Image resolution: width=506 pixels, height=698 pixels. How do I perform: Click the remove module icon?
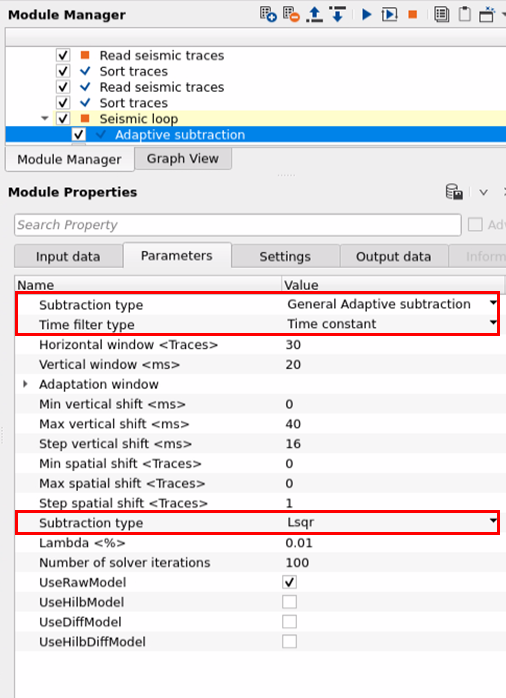tap(291, 14)
